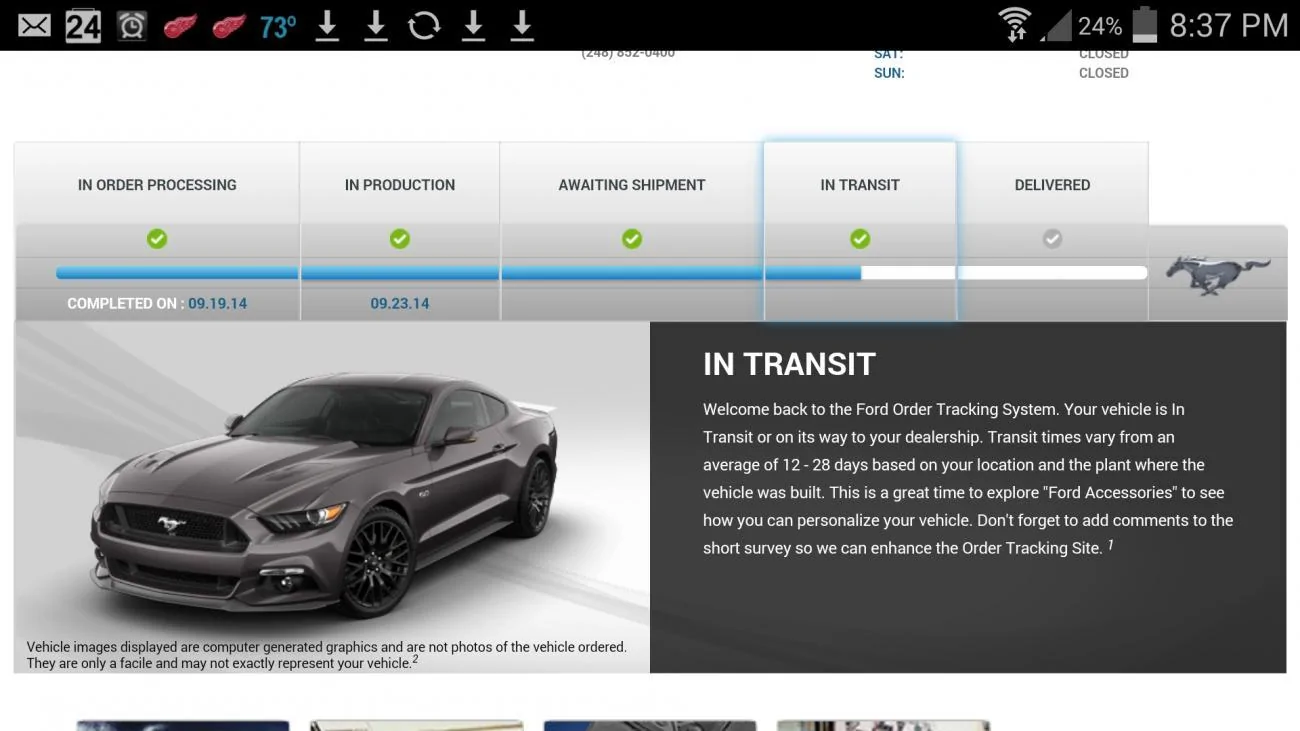Click the CLOSED text next to SUN
The image size is (1300, 731).
pyautogui.click(x=1104, y=73)
